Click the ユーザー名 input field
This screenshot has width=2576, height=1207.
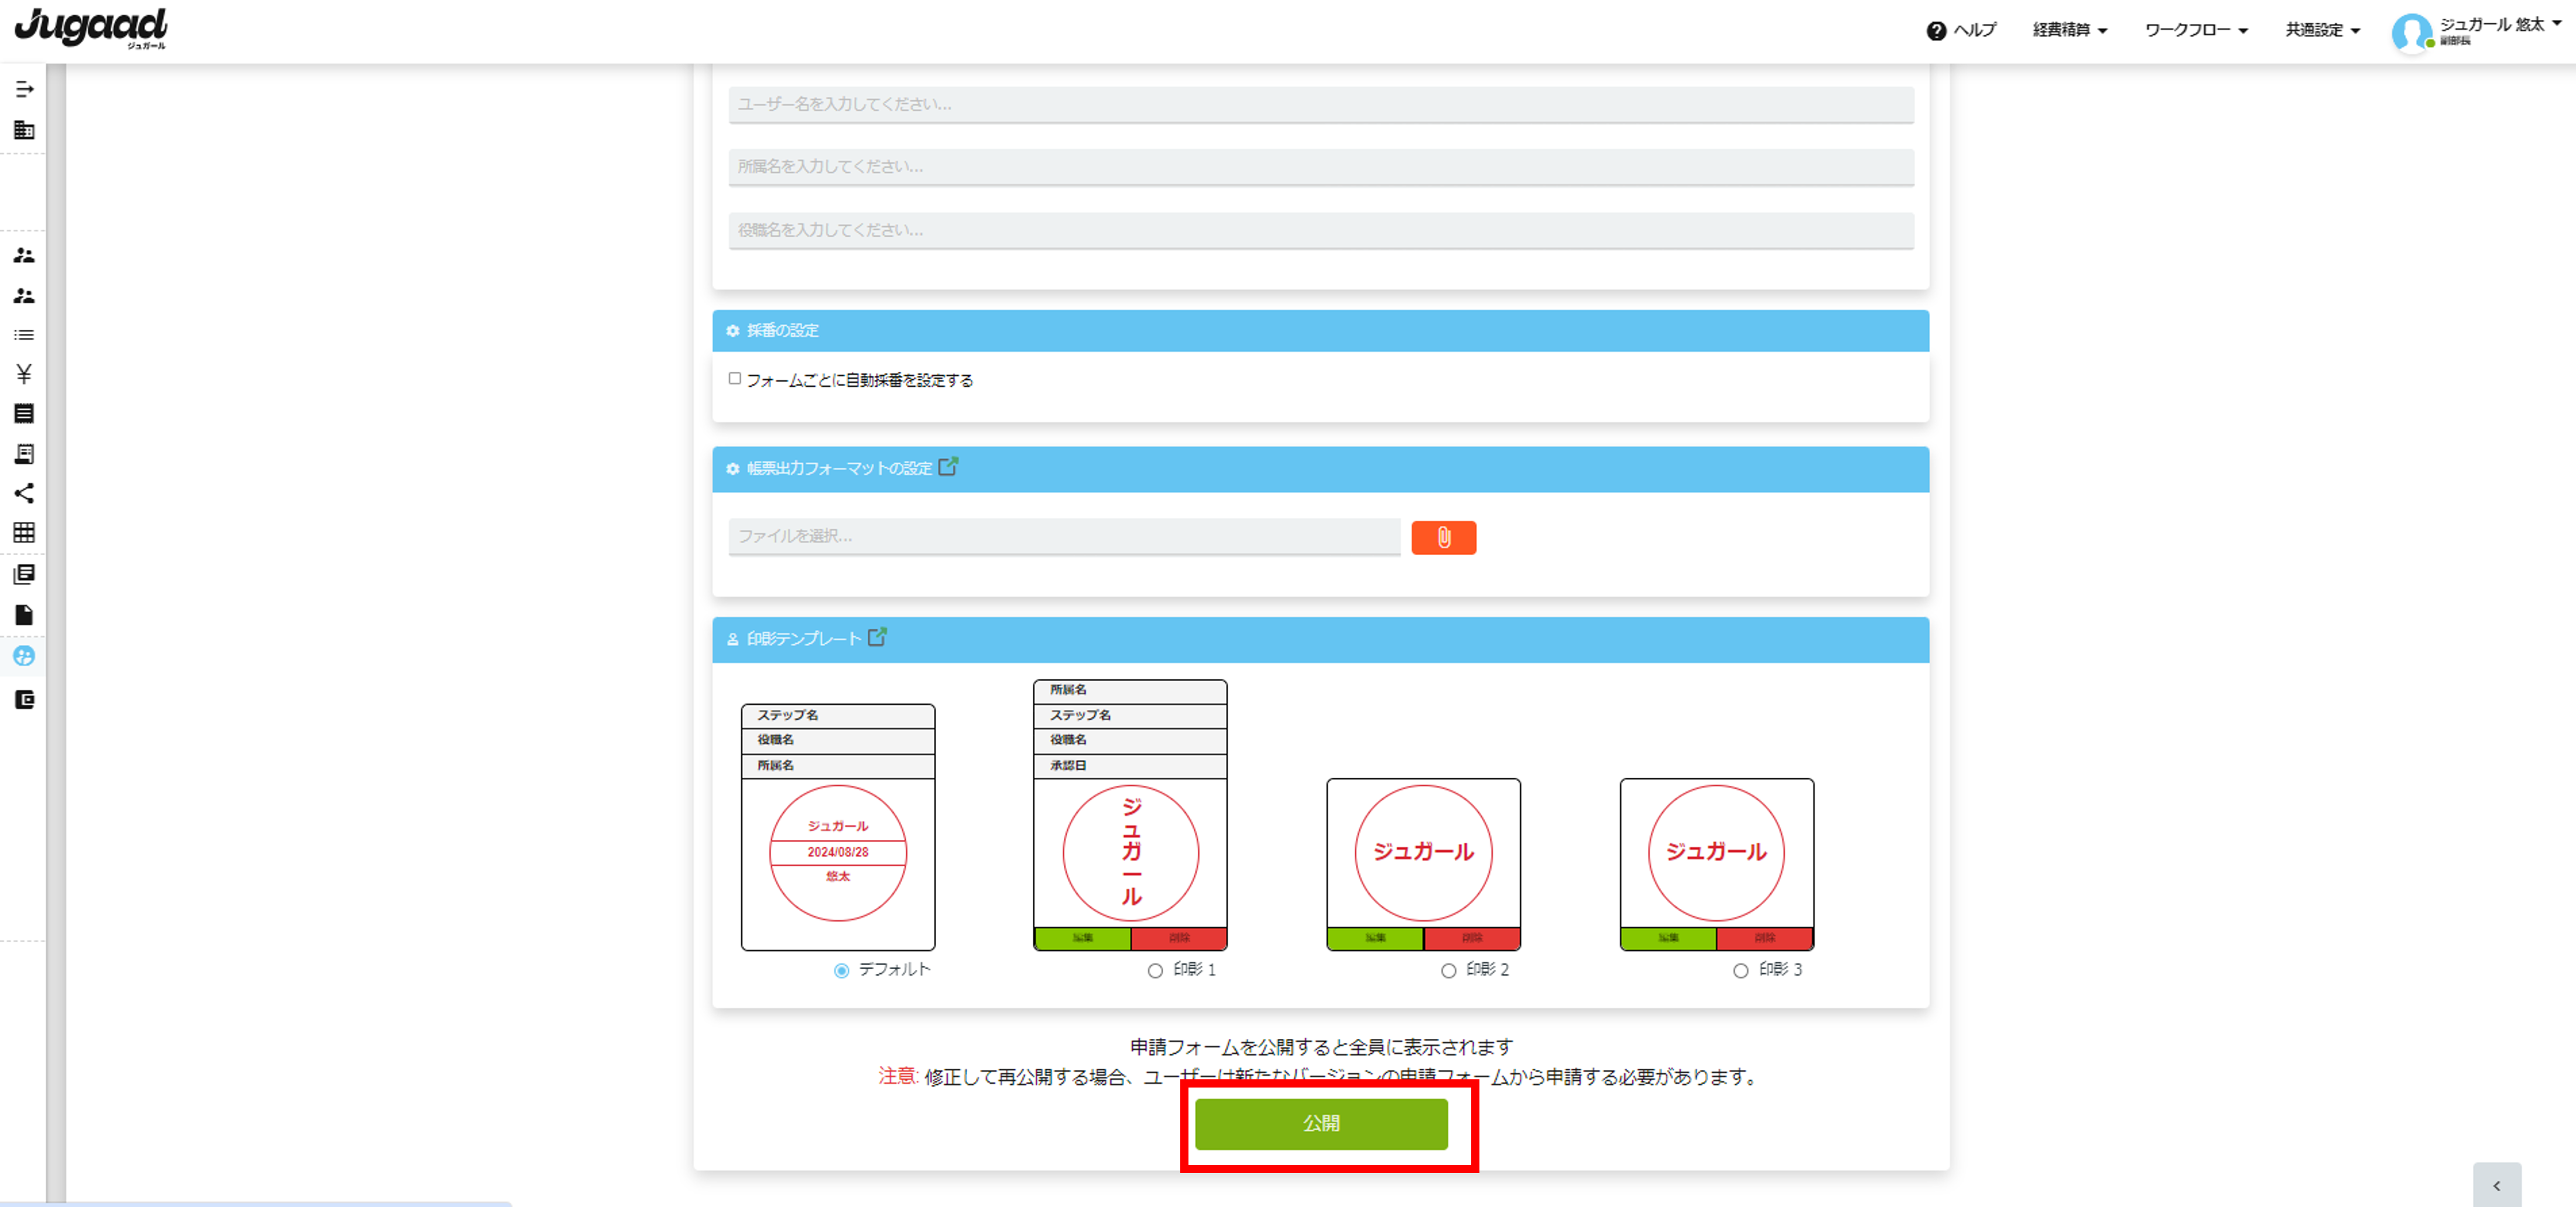point(1321,104)
